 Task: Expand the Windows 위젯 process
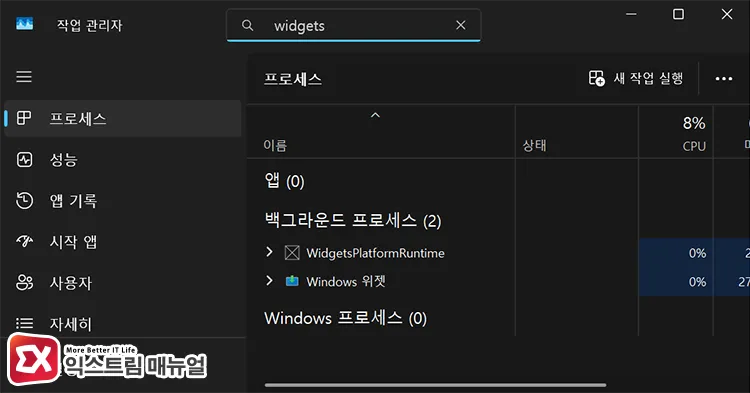[x=269, y=281]
